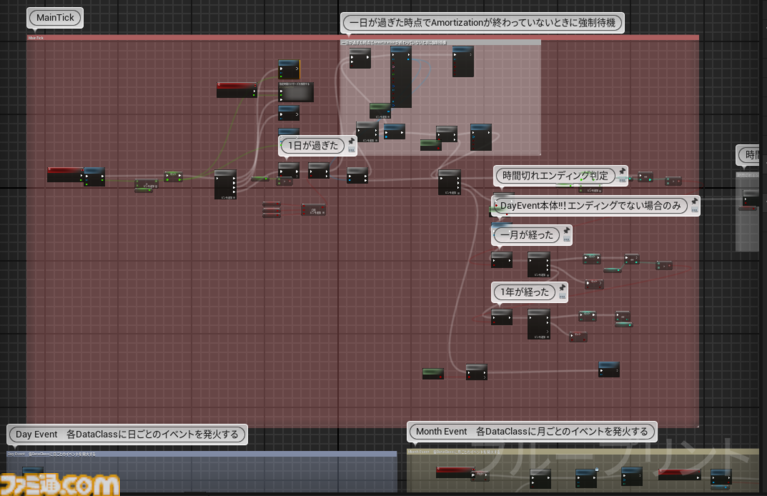The image size is (767, 496).
Task: Pin the "1日が過ぎた" comment bubble
Action: (x=352, y=142)
